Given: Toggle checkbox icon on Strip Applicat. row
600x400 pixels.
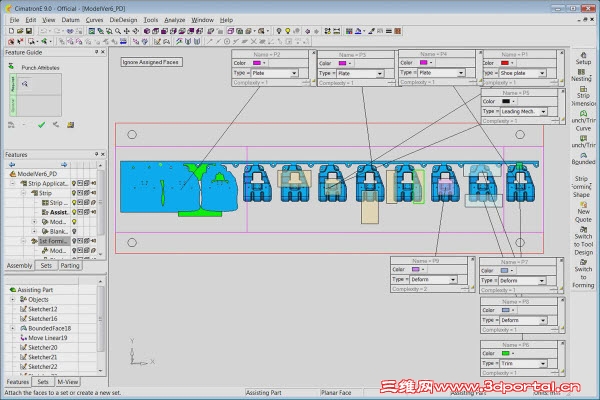Looking at the screenshot, I should pyautogui.click(x=80, y=183).
